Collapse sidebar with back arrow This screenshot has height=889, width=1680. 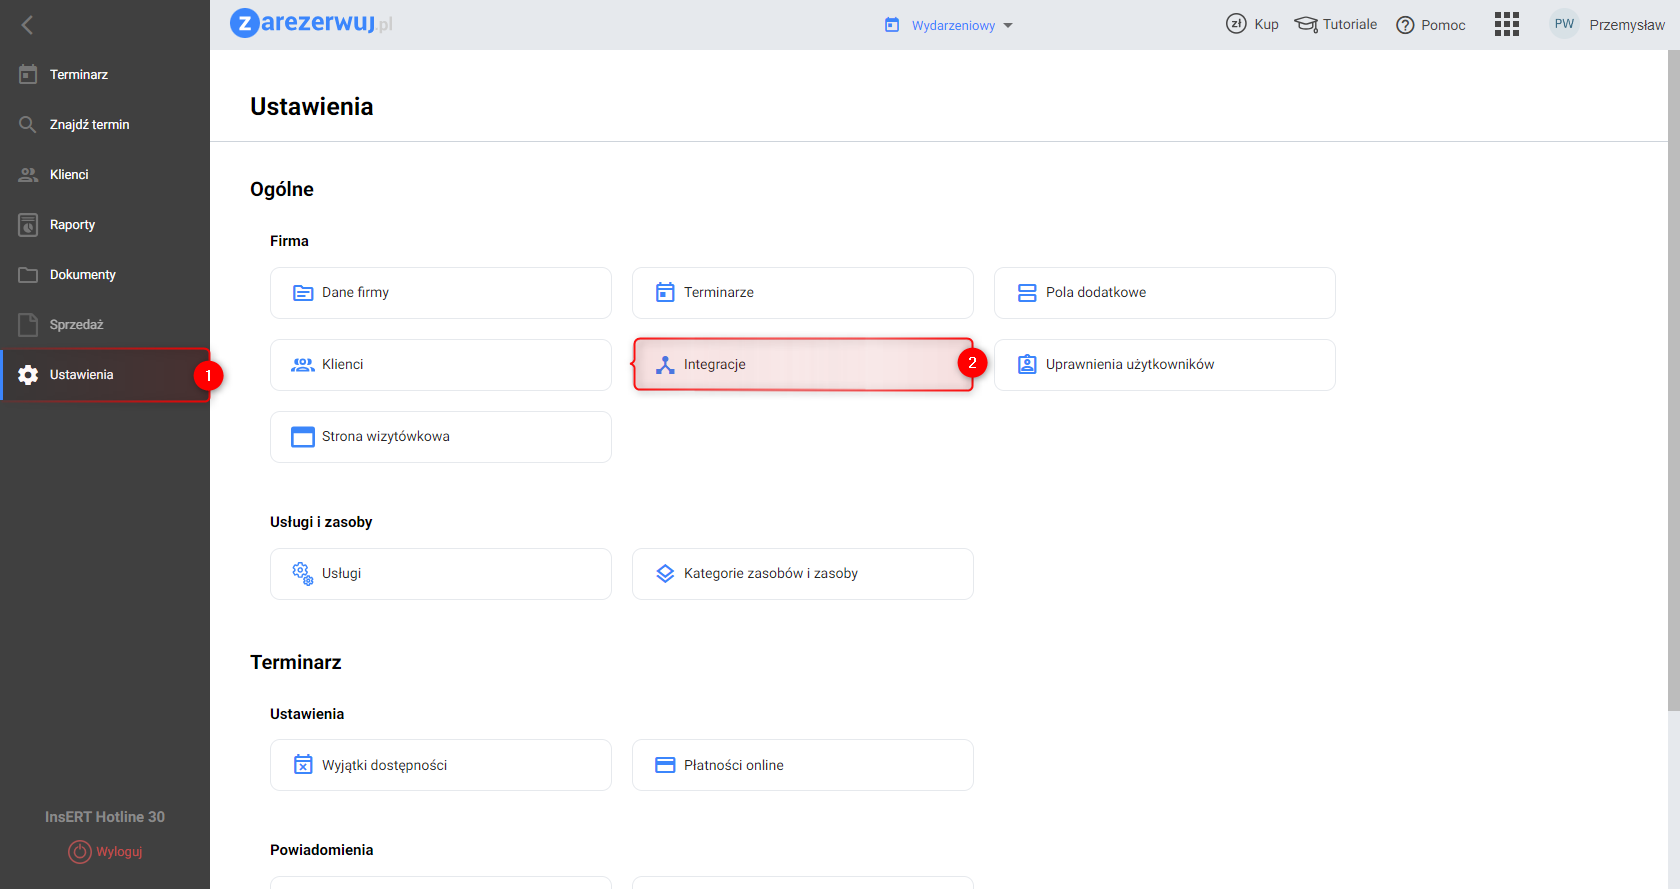(x=28, y=25)
